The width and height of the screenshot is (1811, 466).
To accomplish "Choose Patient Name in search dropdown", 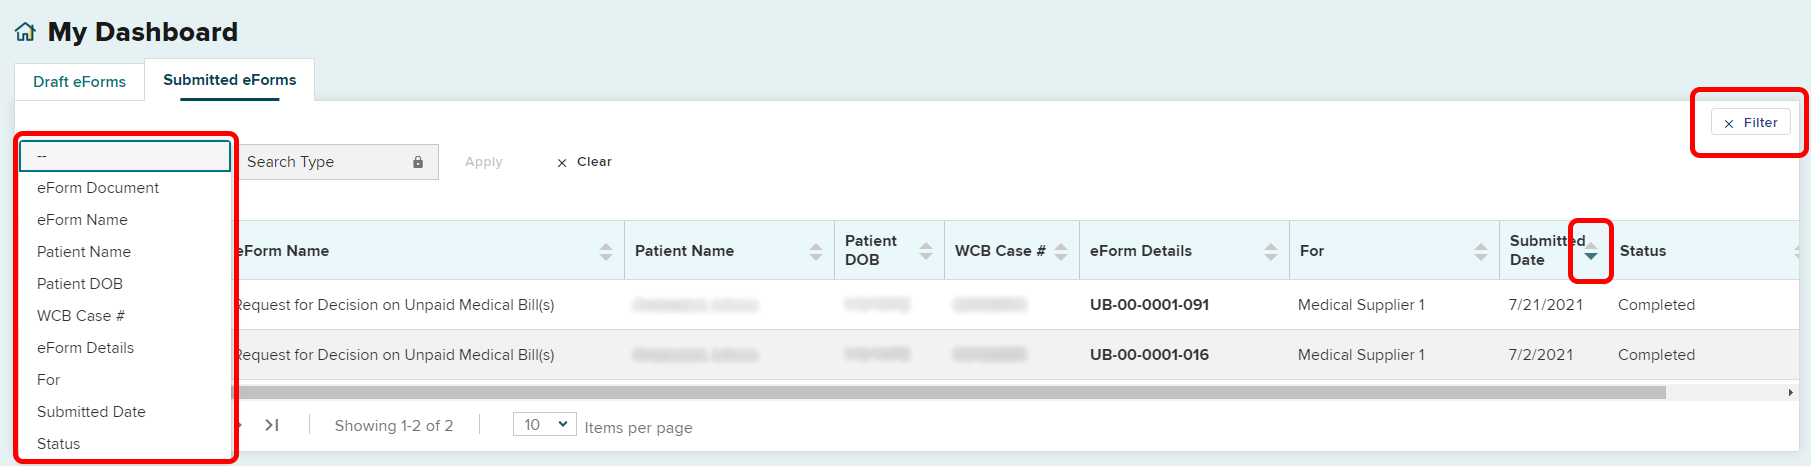I will tap(84, 252).
